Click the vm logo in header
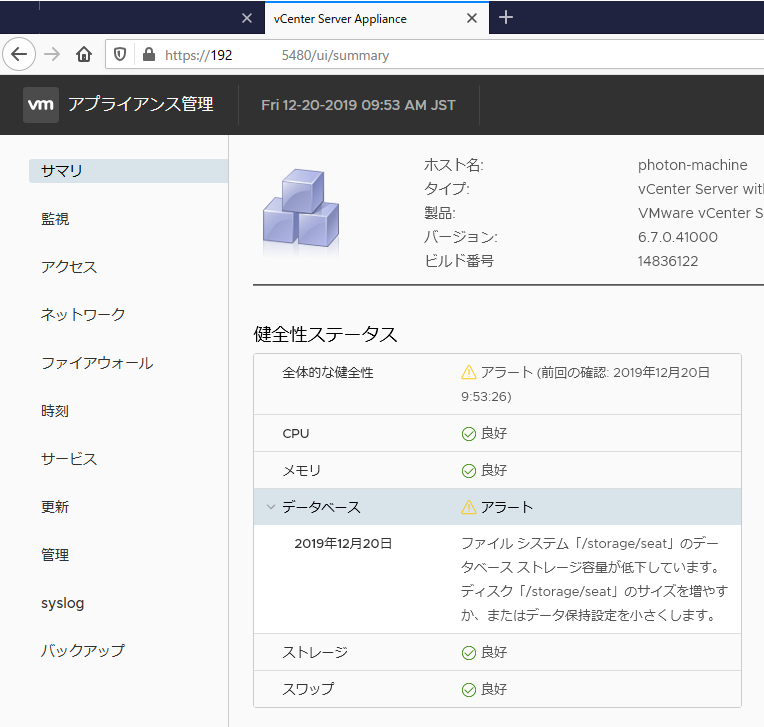 click(x=41, y=105)
